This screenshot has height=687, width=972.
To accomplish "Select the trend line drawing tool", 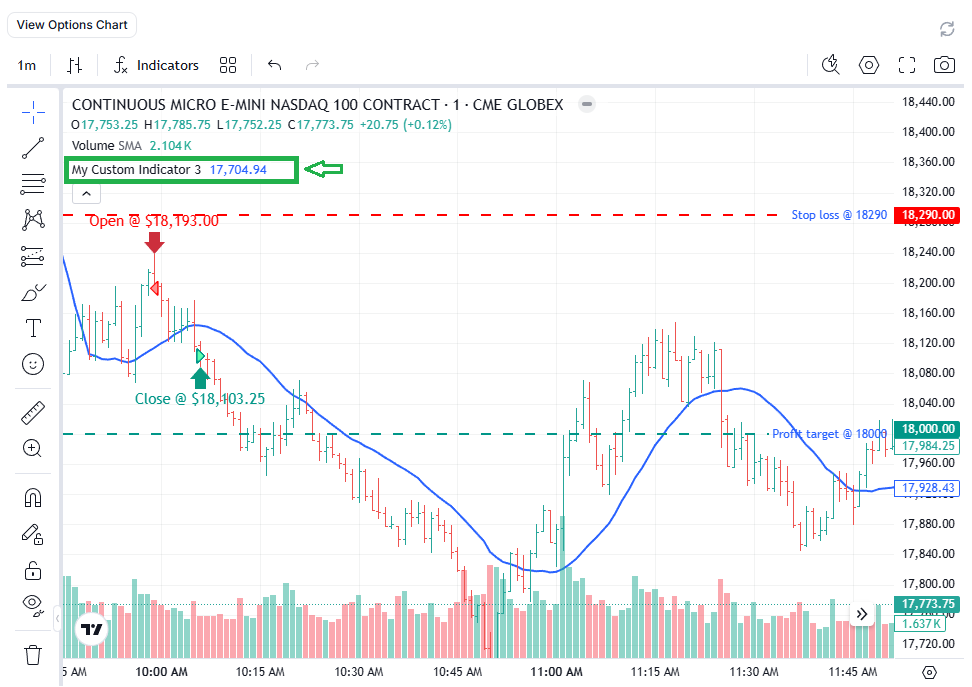I will click(33, 148).
